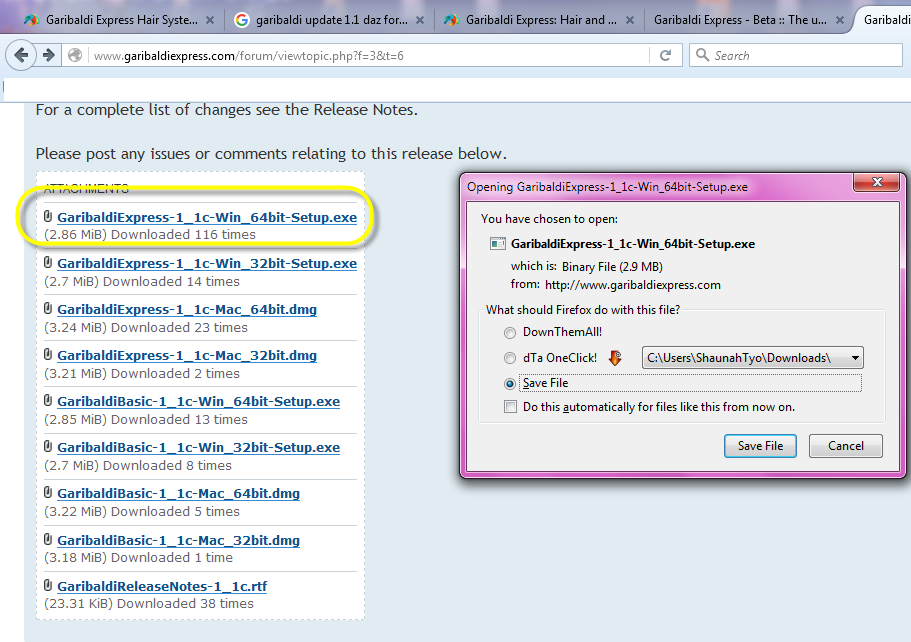
Task: Select the dTa OneClick! radio option
Action: click(x=510, y=358)
